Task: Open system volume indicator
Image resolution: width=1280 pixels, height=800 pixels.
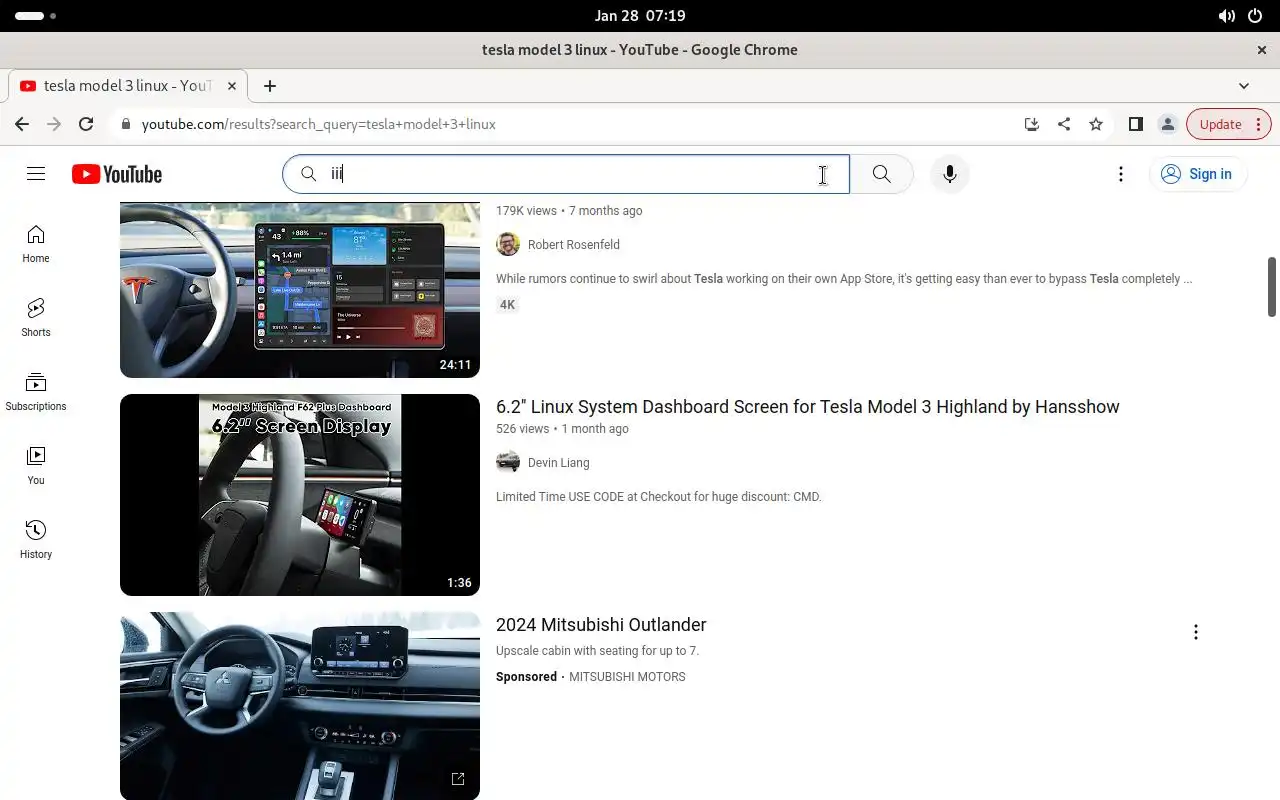Action: click(x=1227, y=16)
